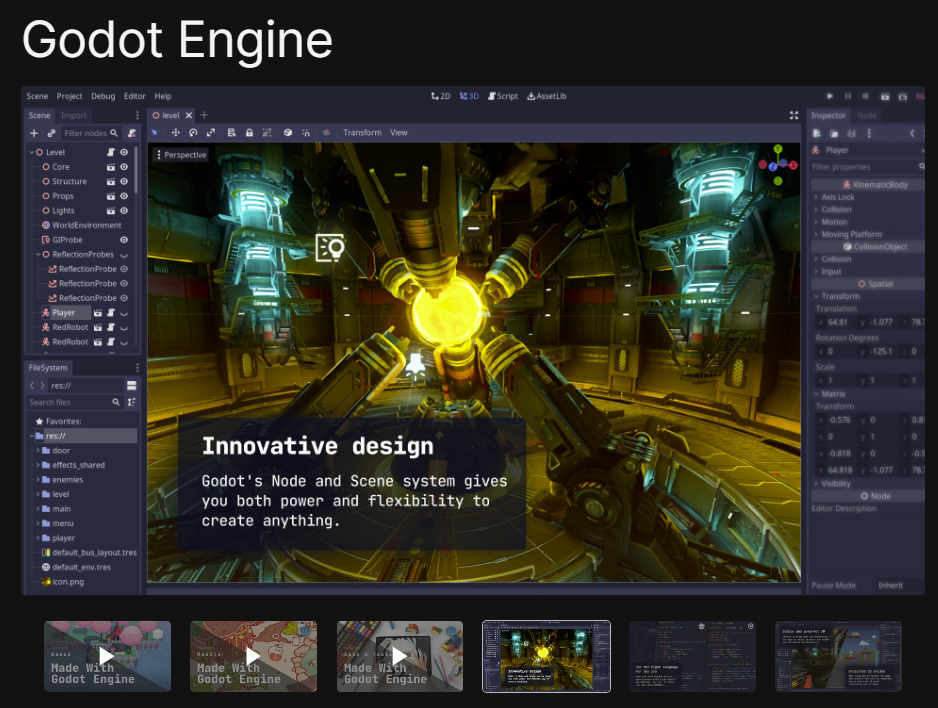Toggle the viewport distraction-free fullscreen icon
The image size is (938, 708).
[x=794, y=115]
